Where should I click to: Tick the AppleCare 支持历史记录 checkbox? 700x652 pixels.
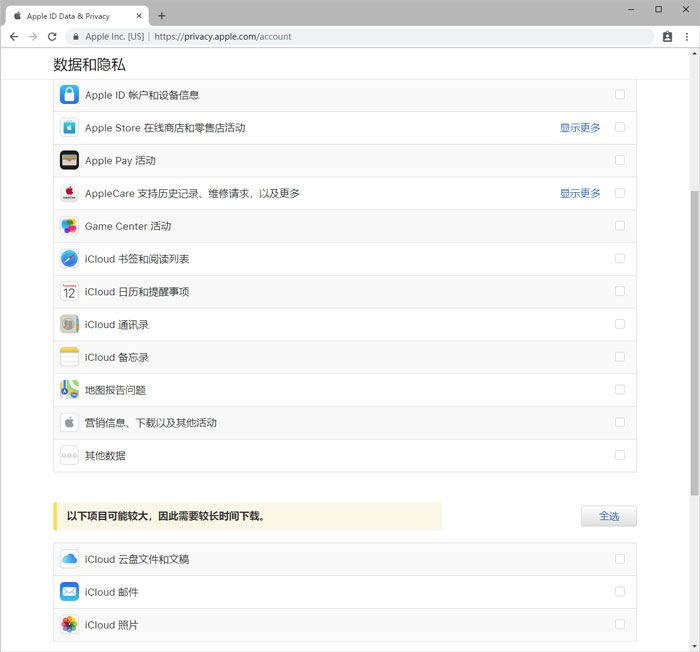click(x=620, y=193)
